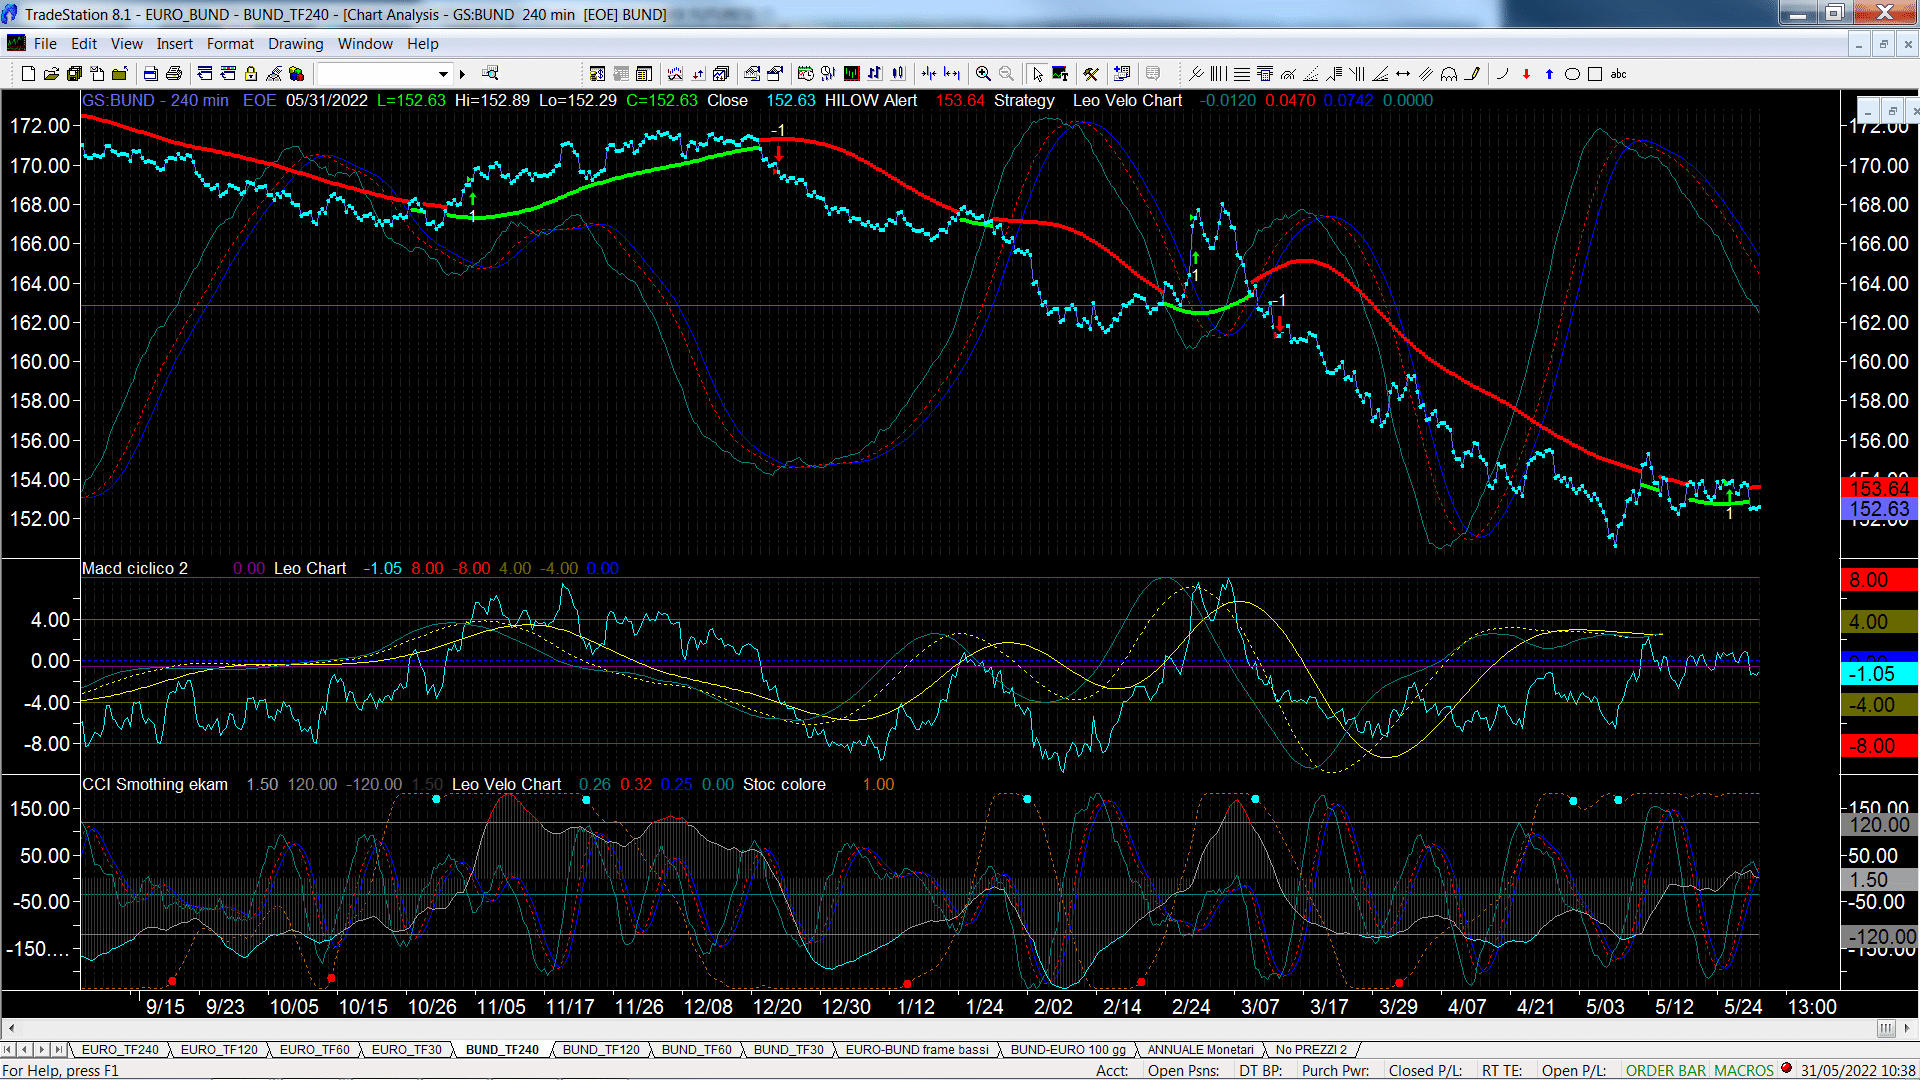Open the Format menu
The image size is (1920, 1080).
[230, 44]
